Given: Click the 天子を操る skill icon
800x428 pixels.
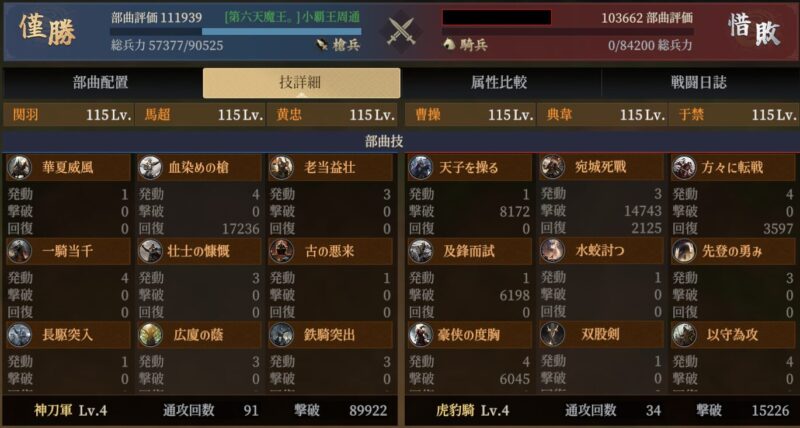Looking at the screenshot, I should pyautogui.click(x=421, y=167).
